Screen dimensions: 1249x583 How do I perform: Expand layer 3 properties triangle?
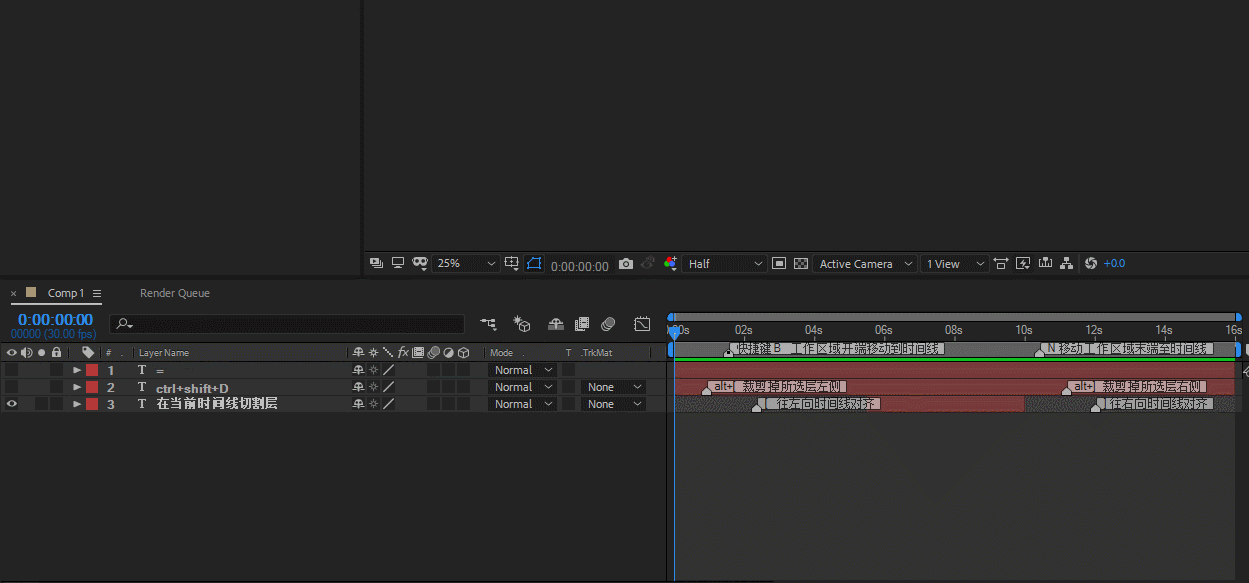click(77, 404)
